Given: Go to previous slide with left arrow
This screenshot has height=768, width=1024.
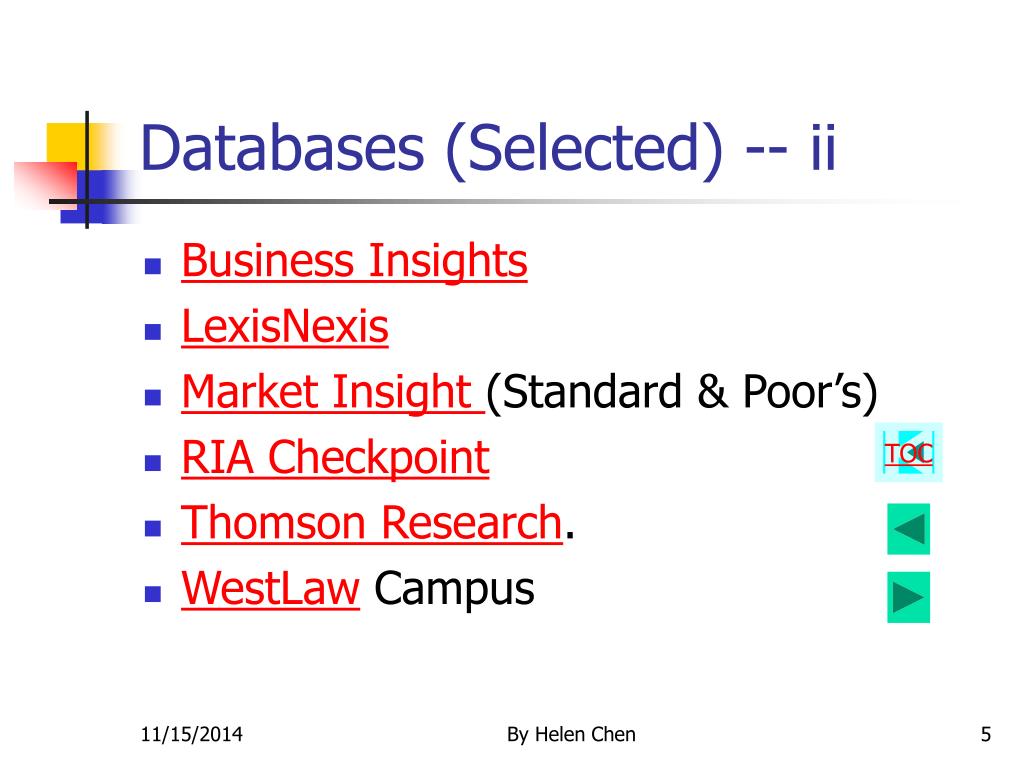Looking at the screenshot, I should 908,529.
